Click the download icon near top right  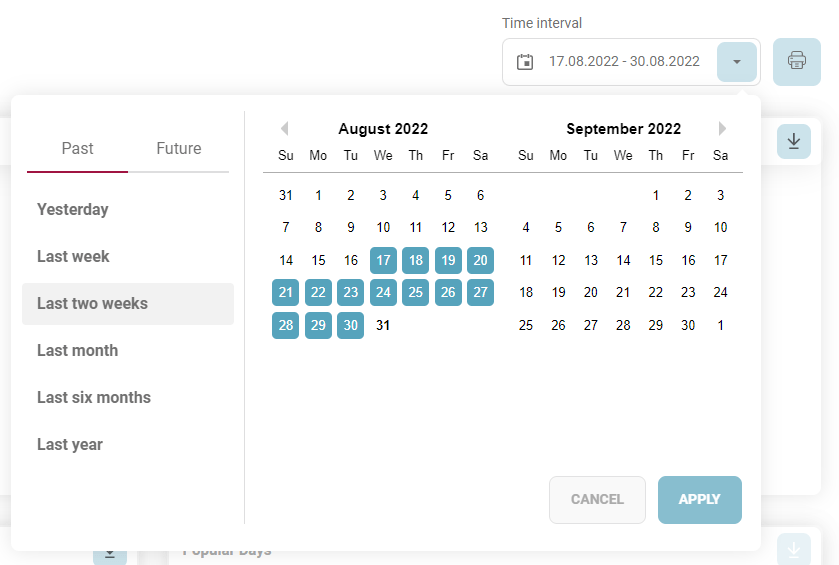coord(794,142)
